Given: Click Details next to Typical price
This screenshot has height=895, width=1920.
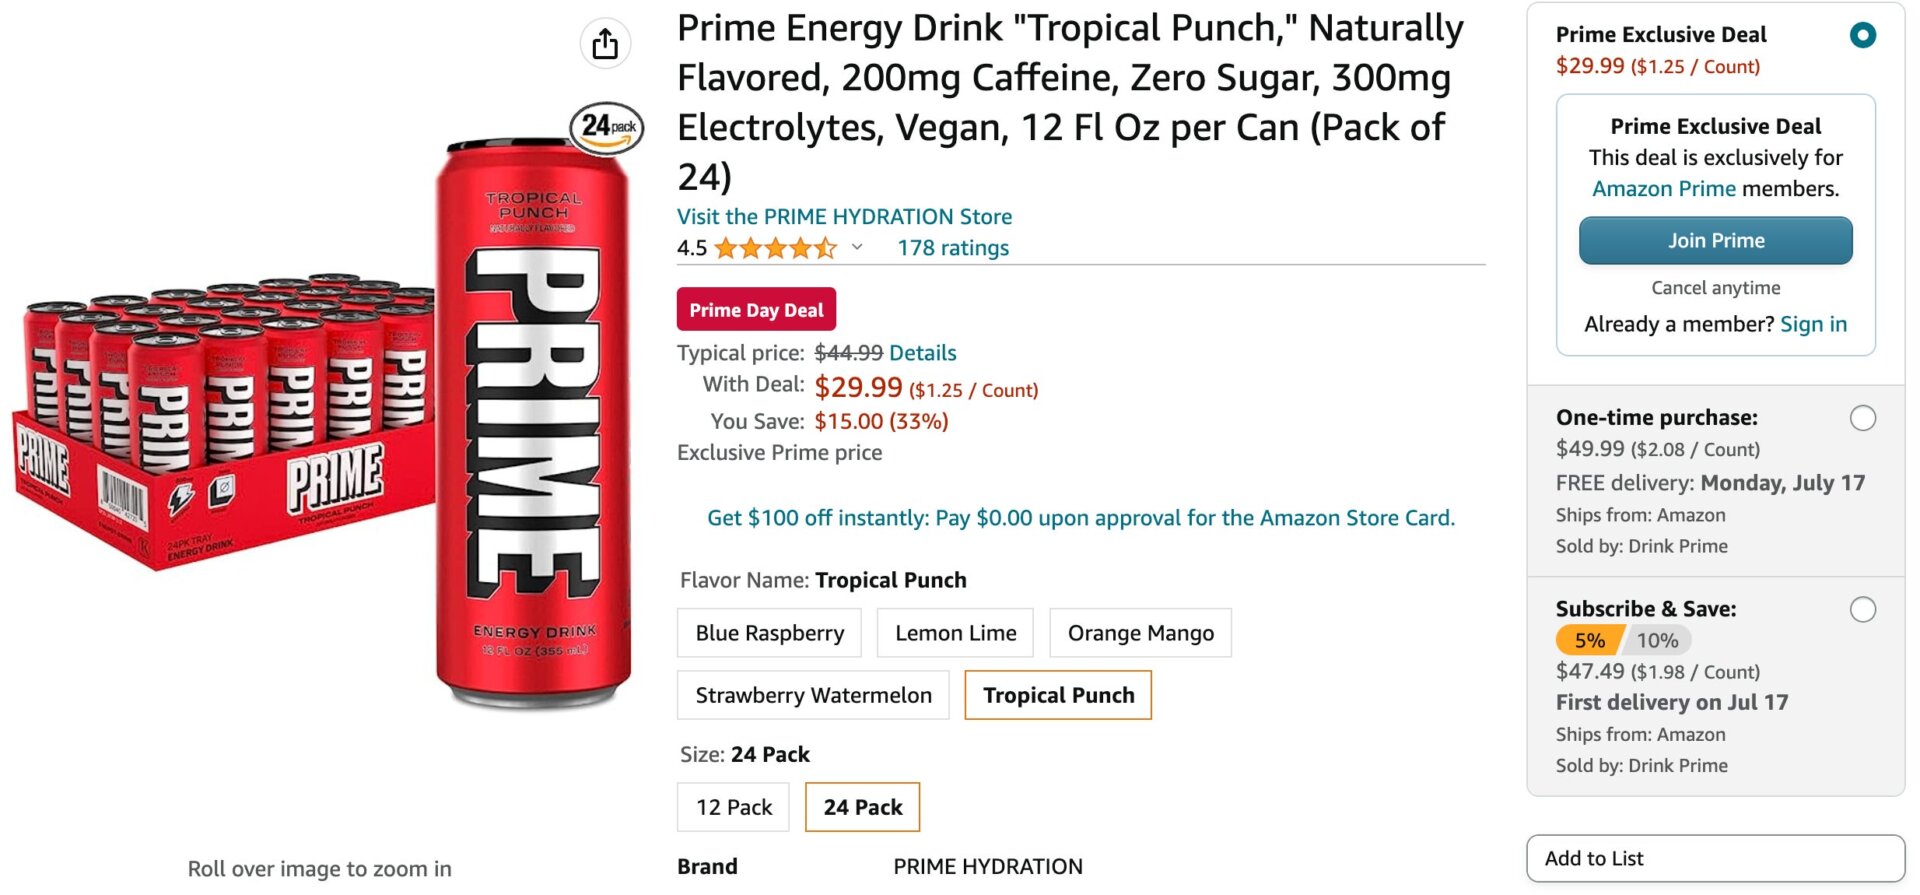Looking at the screenshot, I should point(922,352).
